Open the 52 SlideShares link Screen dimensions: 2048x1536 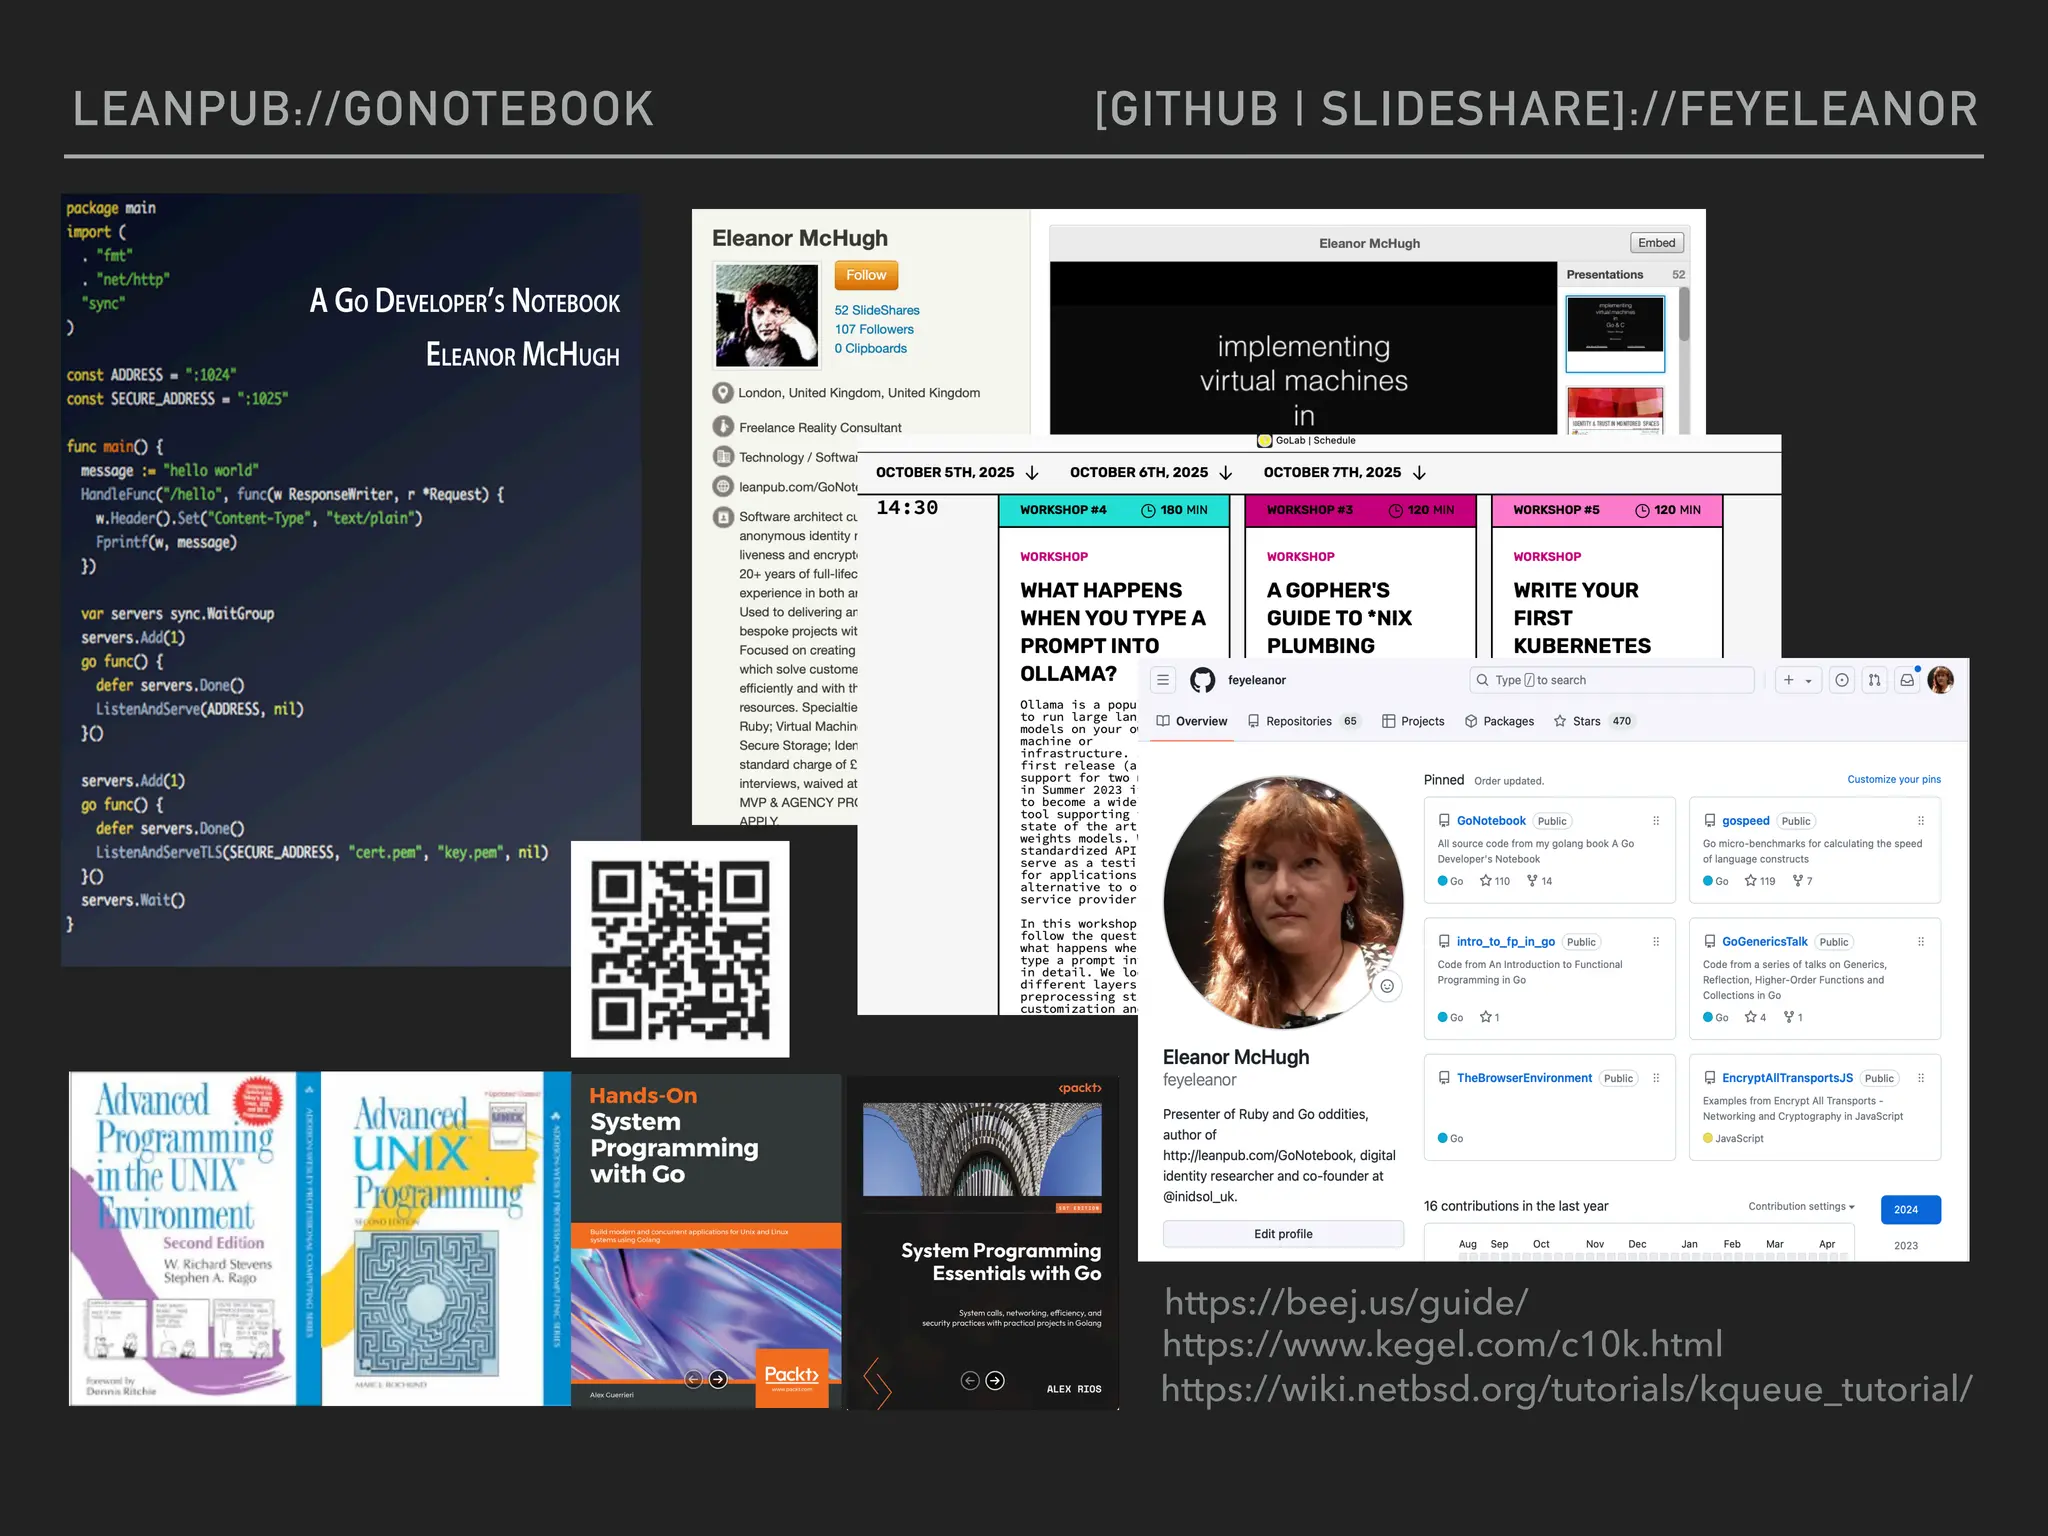[x=877, y=310]
